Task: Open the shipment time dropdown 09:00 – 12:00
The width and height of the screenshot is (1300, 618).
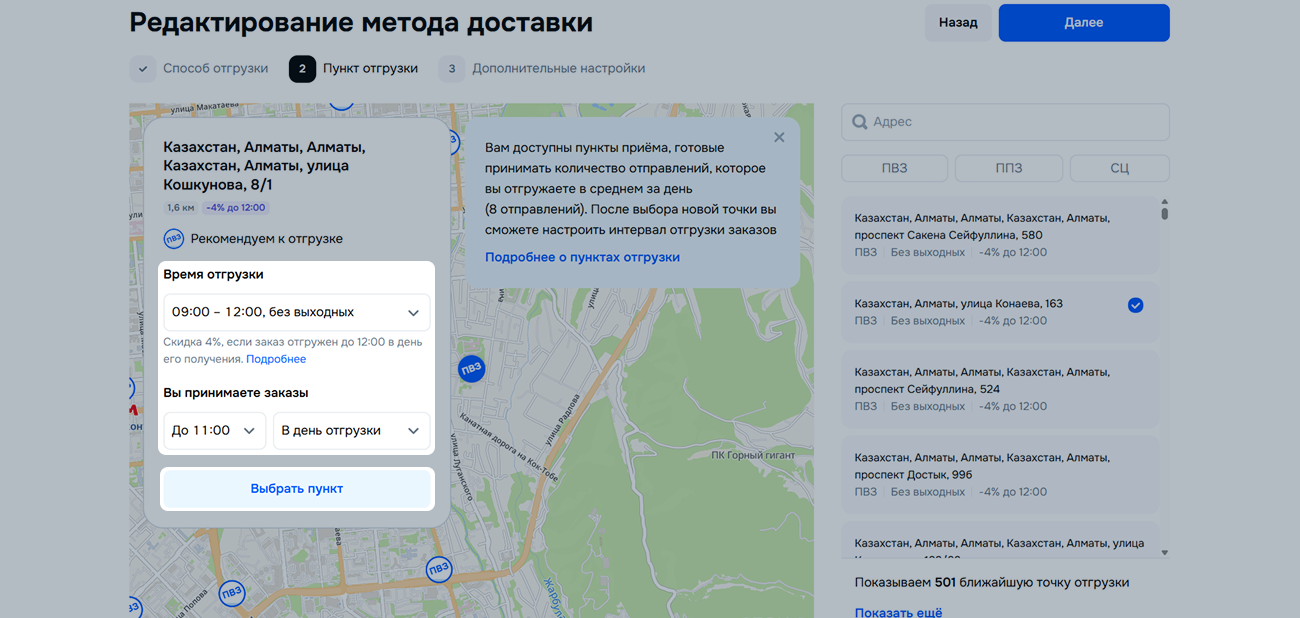Action: (296, 313)
